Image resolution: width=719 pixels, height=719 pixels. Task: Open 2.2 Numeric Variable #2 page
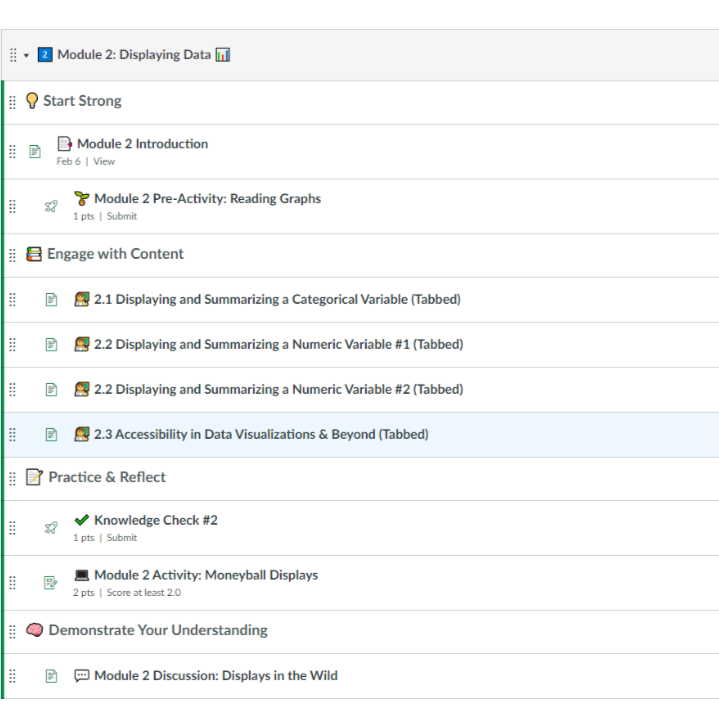click(278, 389)
